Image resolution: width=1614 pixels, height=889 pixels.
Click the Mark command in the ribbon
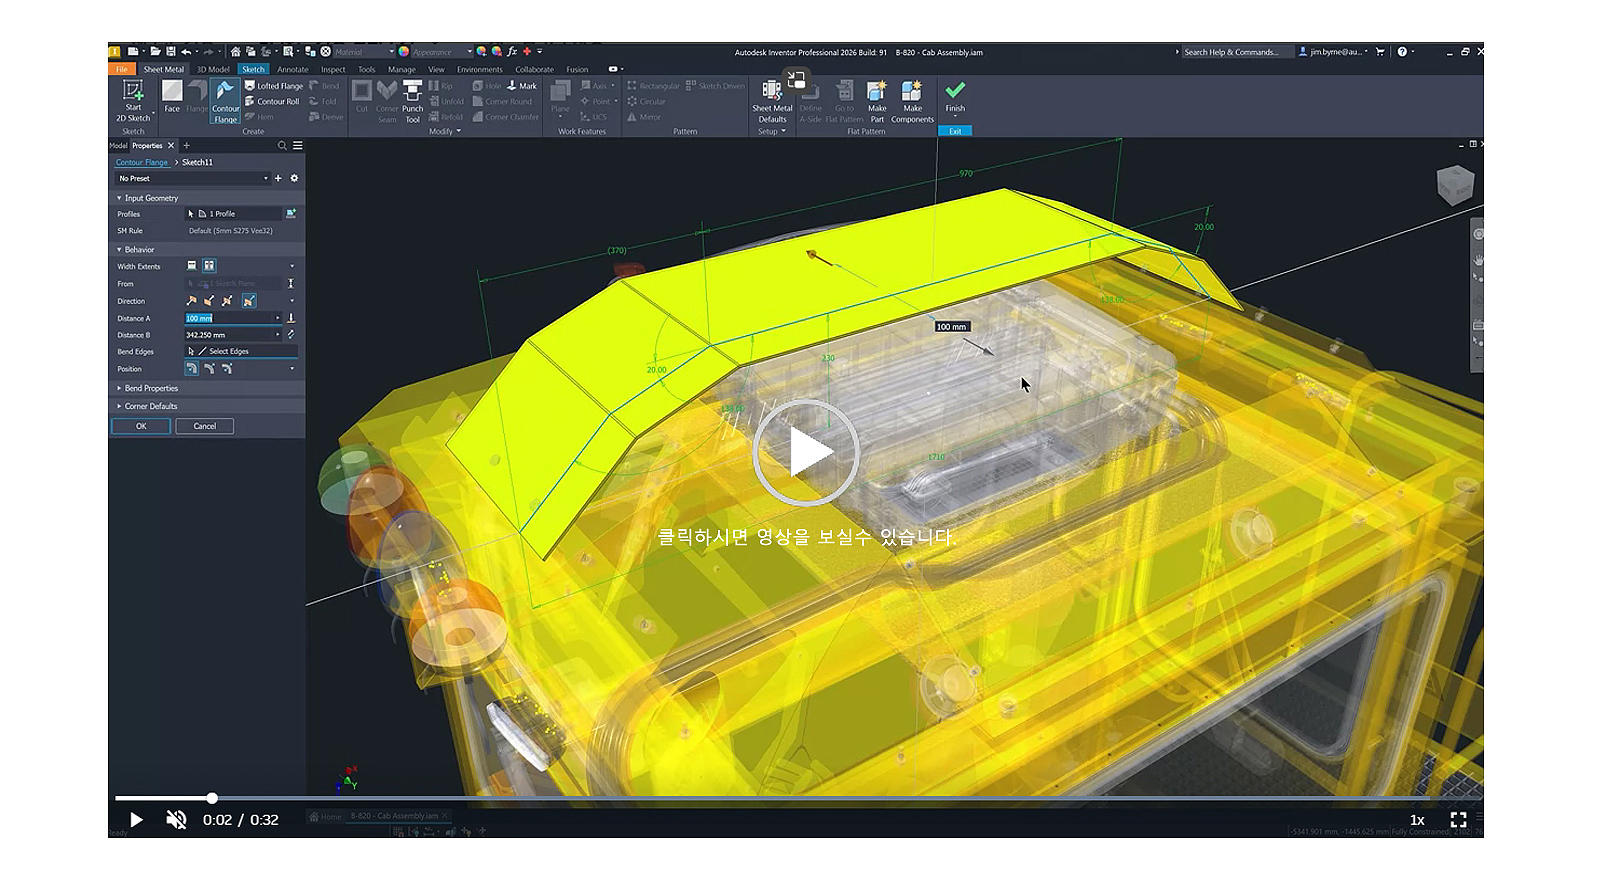coord(522,86)
